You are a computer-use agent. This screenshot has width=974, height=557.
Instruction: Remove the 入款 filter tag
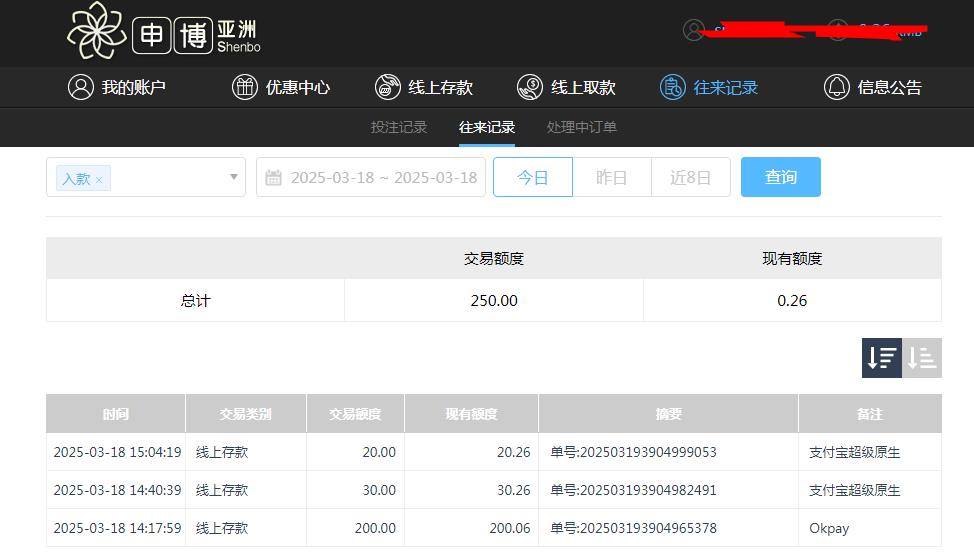pos(99,179)
